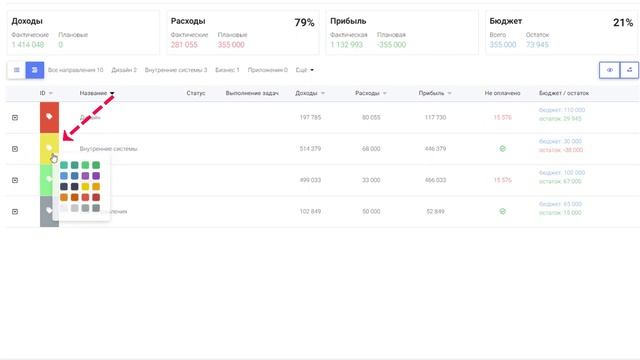Screen dimensions: 640x360
Task: Click the Доходы value 197 785
Action: tap(310, 118)
